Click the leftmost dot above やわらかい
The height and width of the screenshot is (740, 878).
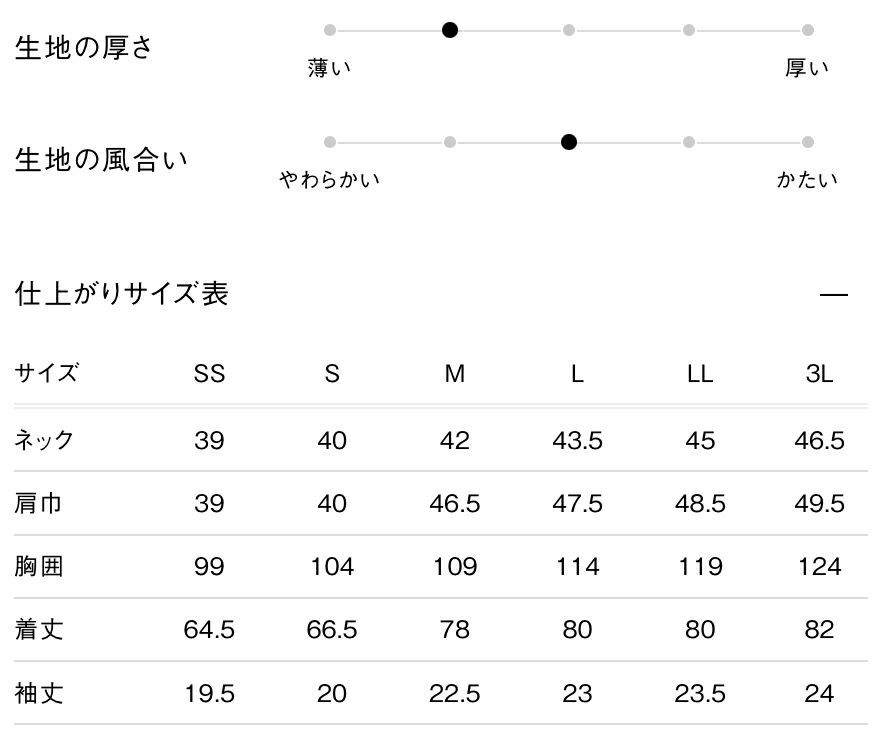[x=330, y=142]
